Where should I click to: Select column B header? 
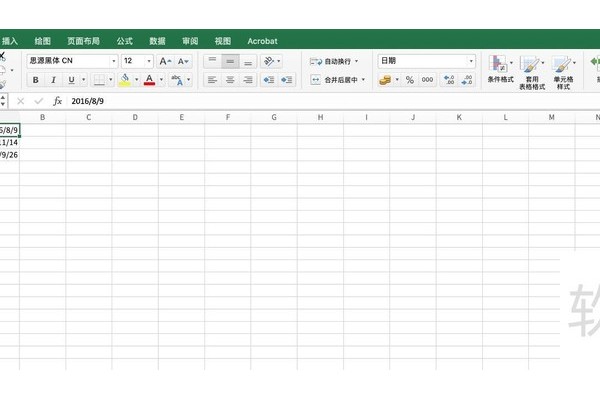click(x=42, y=118)
